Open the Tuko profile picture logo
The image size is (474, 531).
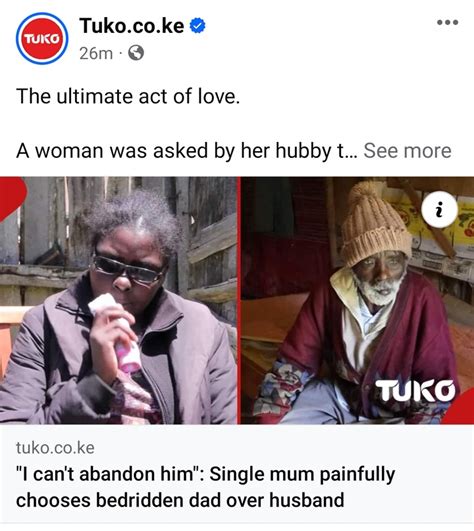click(42, 38)
